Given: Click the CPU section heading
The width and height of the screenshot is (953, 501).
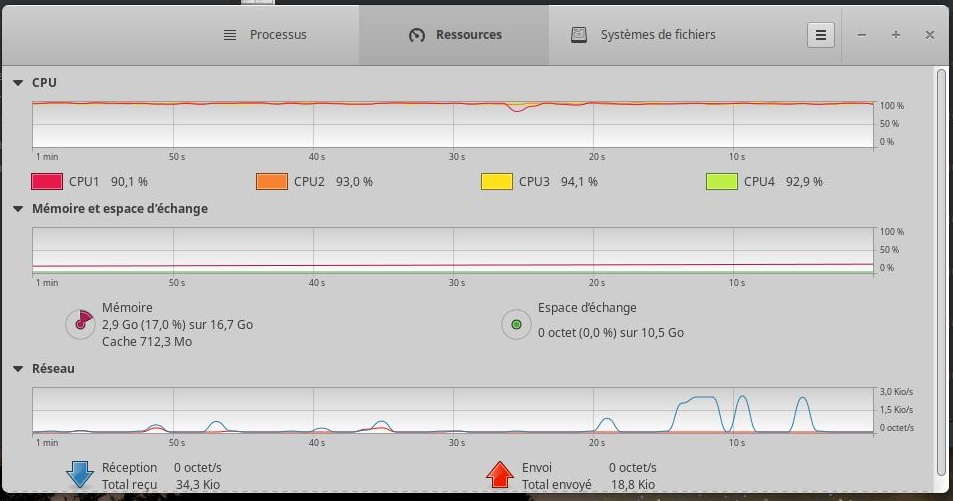Looking at the screenshot, I should click(x=44, y=83).
